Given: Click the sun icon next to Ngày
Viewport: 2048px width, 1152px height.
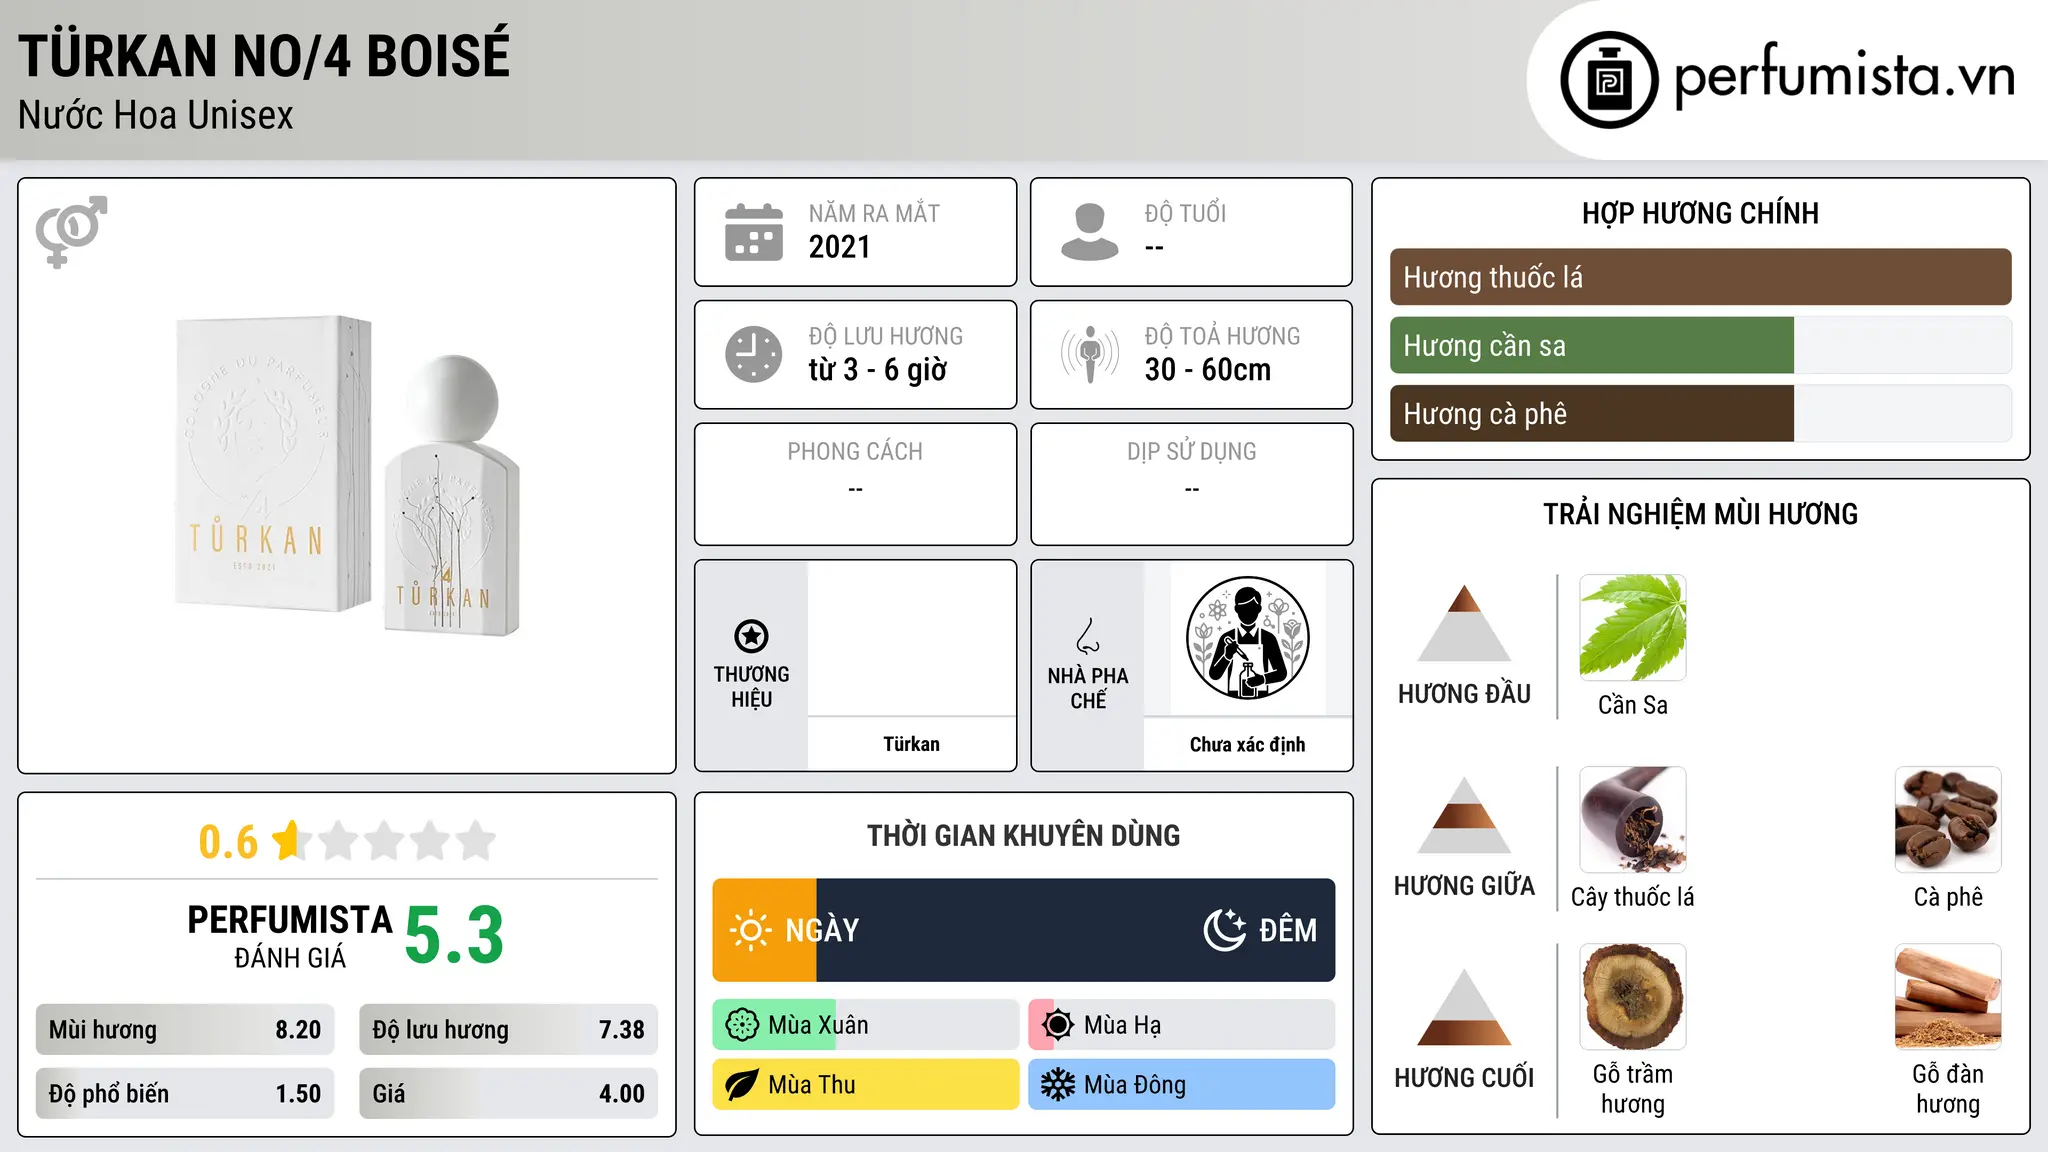Looking at the screenshot, I should point(750,930).
